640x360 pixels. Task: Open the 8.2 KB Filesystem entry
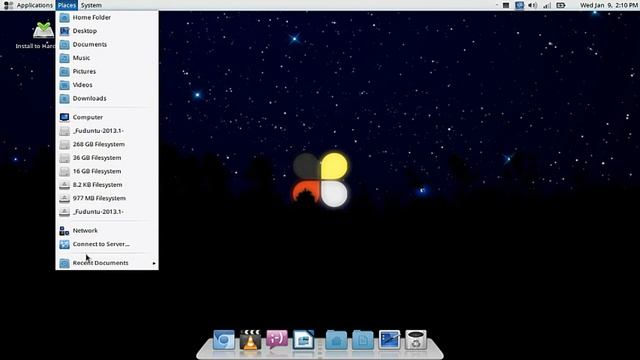[107, 184]
